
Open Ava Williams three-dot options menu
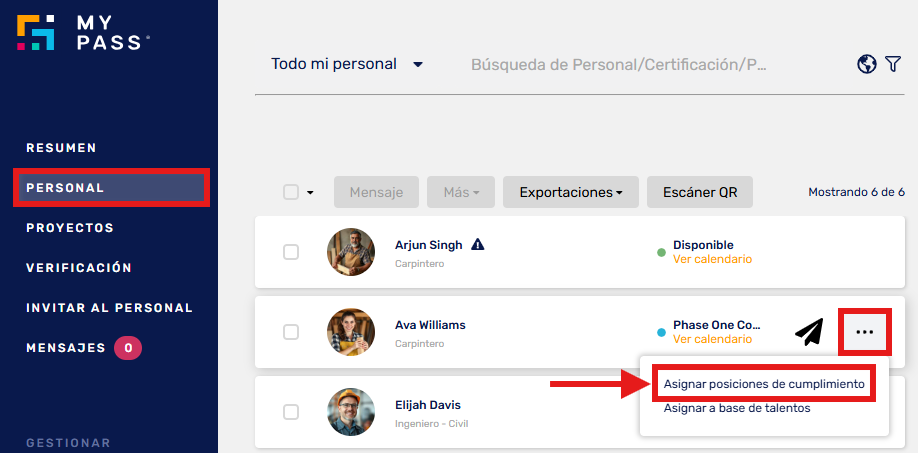tap(865, 331)
